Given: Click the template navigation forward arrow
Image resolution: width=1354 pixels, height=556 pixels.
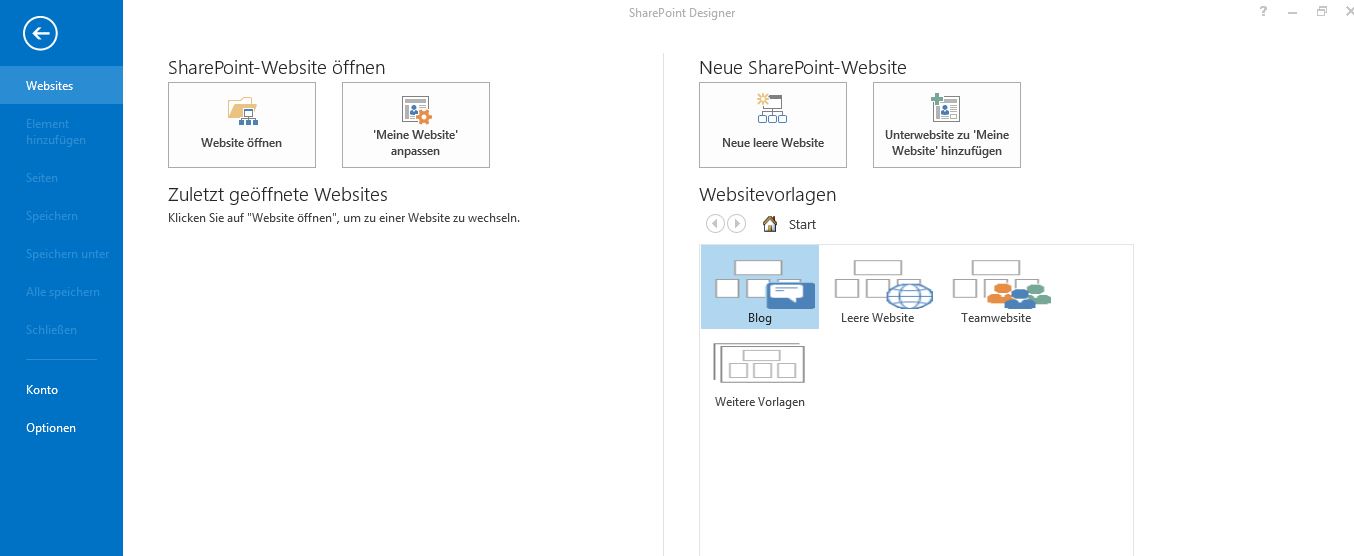Looking at the screenshot, I should (x=737, y=224).
